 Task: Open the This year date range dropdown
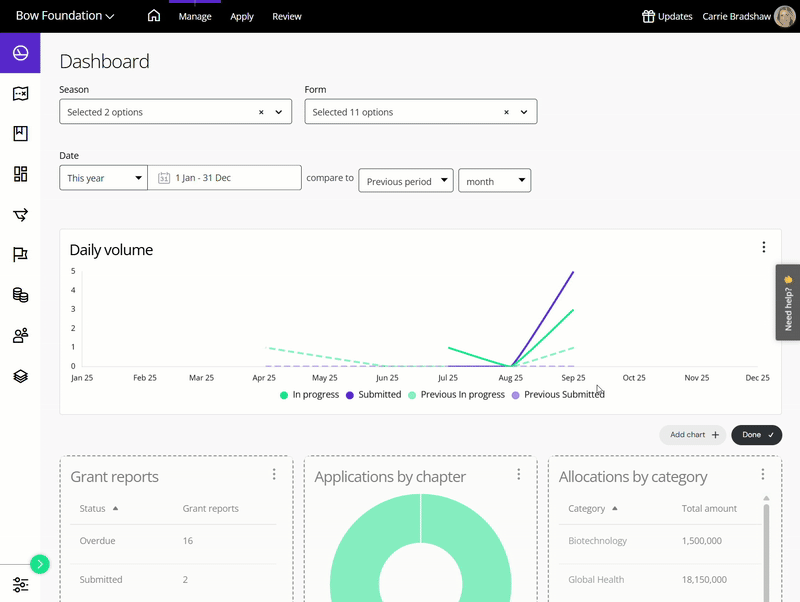(x=103, y=177)
